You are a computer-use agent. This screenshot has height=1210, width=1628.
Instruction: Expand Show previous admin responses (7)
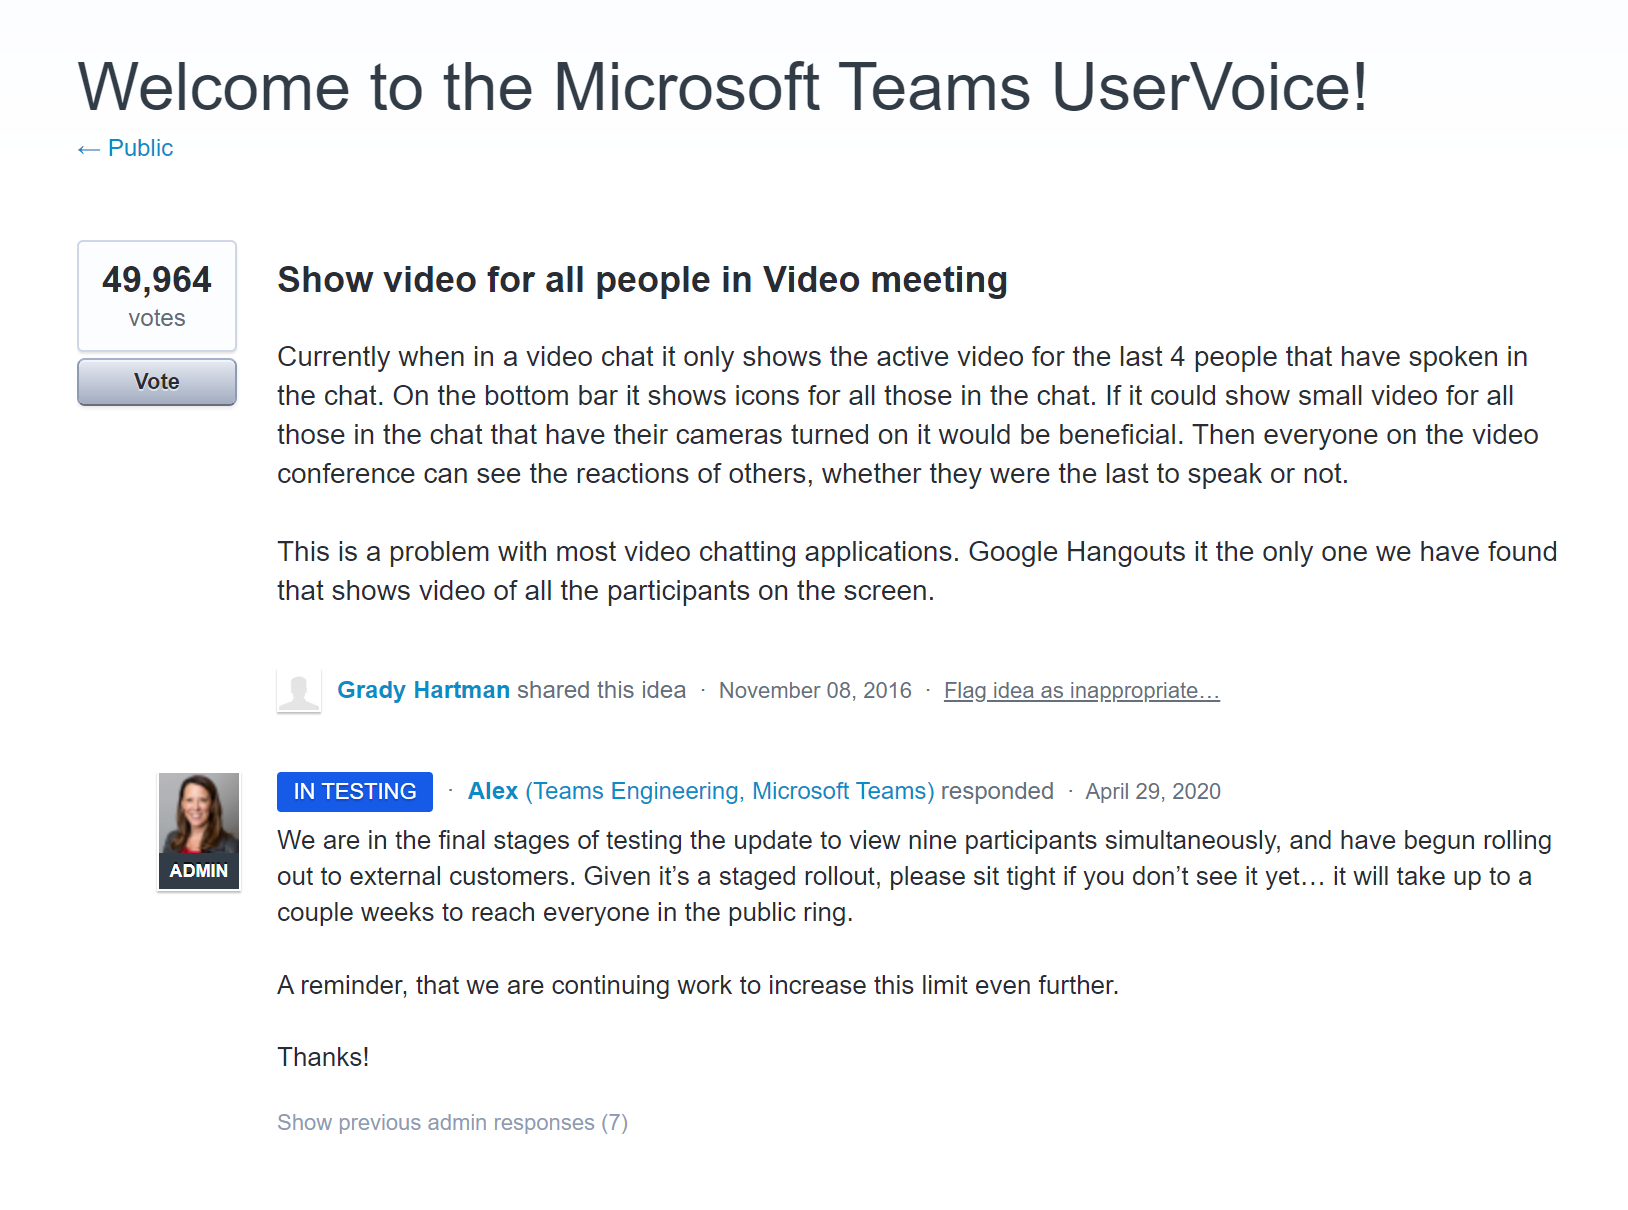[x=452, y=1123]
